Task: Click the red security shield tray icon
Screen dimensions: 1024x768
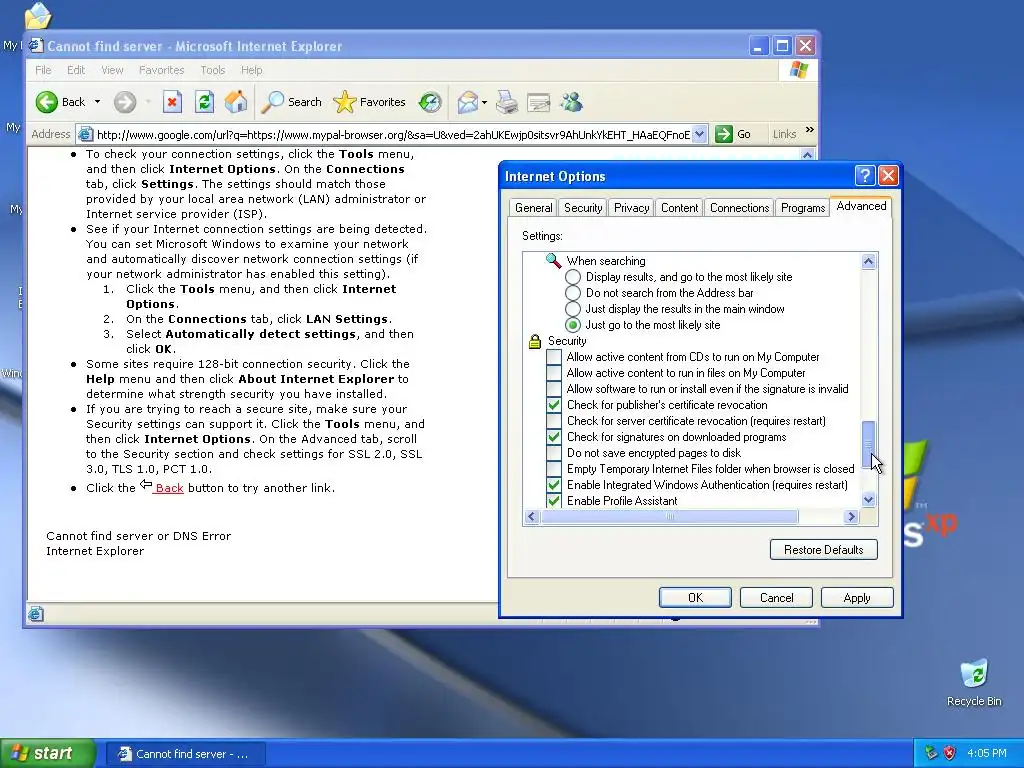Action: tap(950, 753)
